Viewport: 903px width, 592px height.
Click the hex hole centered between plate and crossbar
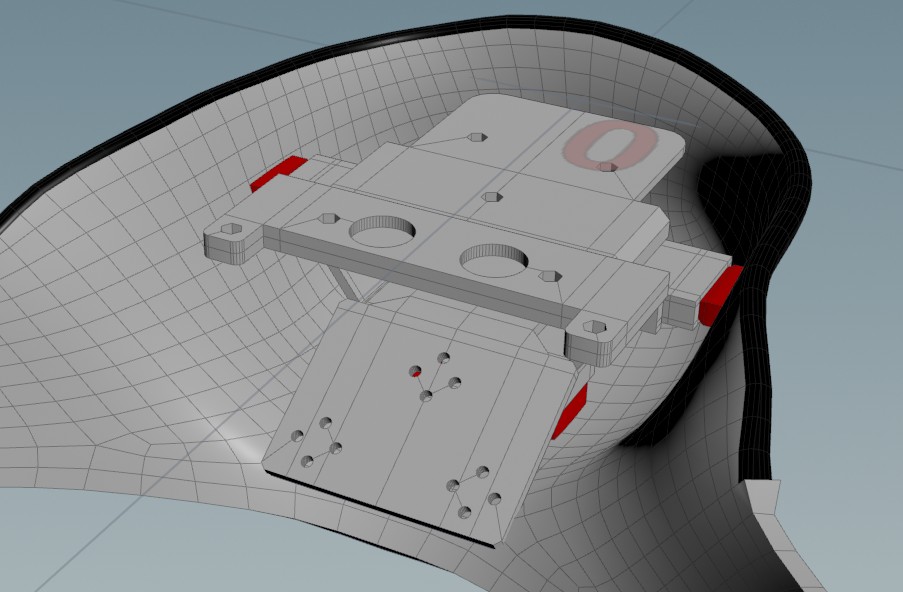click(490, 197)
